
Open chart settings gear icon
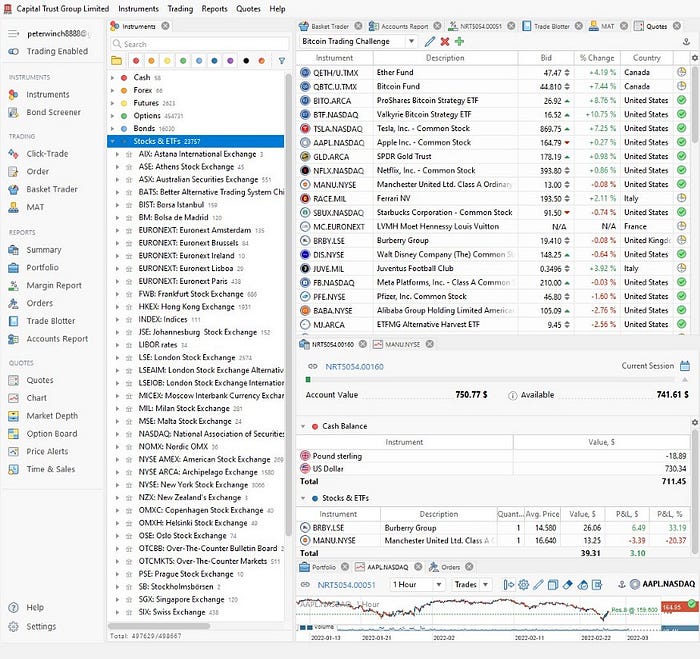pyautogui.click(x=524, y=584)
